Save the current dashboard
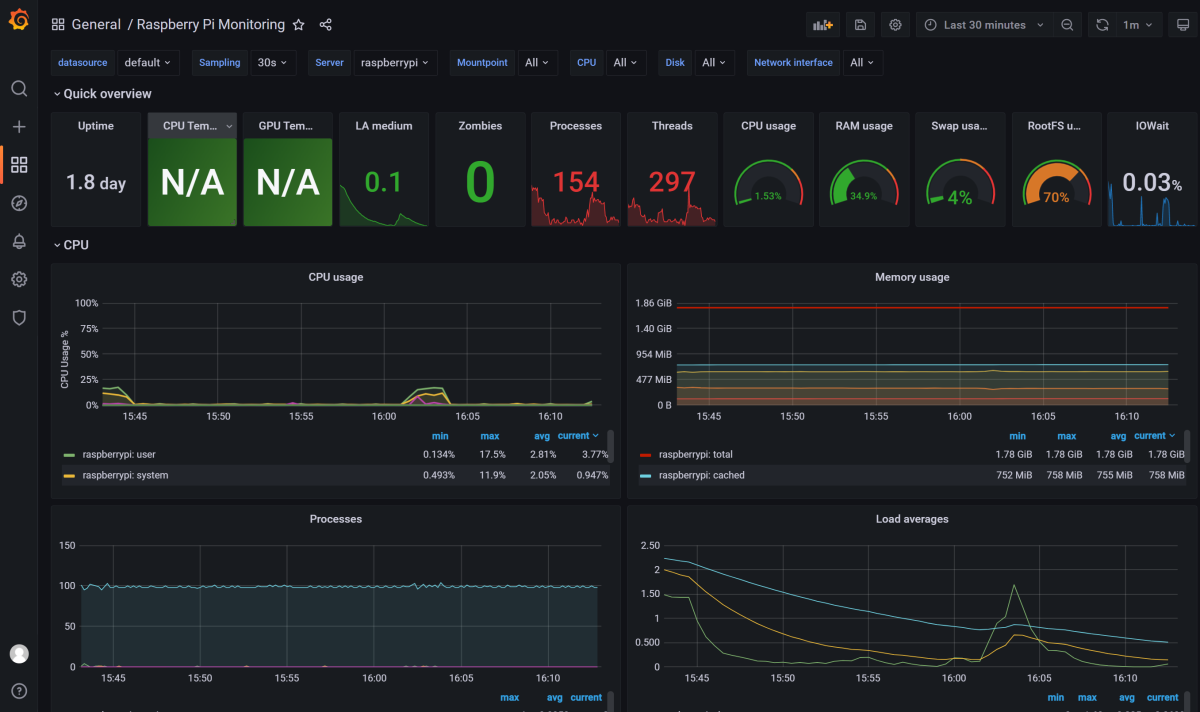 tap(859, 24)
